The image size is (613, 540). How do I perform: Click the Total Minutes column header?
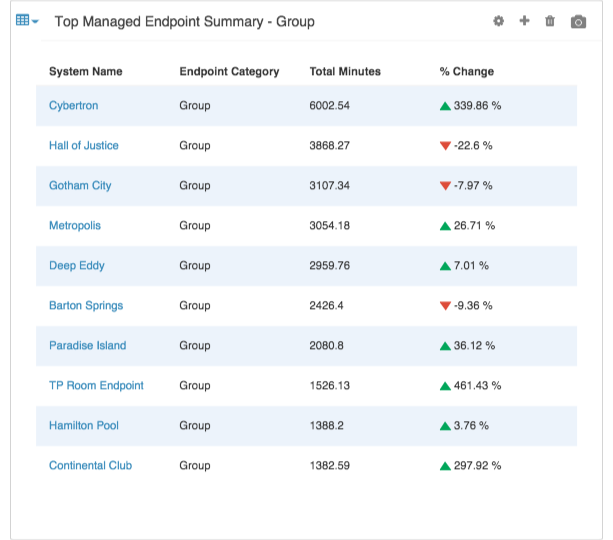pyautogui.click(x=345, y=72)
